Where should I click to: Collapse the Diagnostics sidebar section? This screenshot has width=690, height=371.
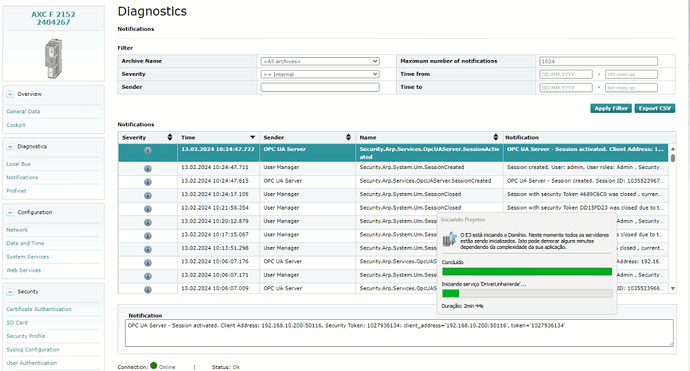(10, 147)
